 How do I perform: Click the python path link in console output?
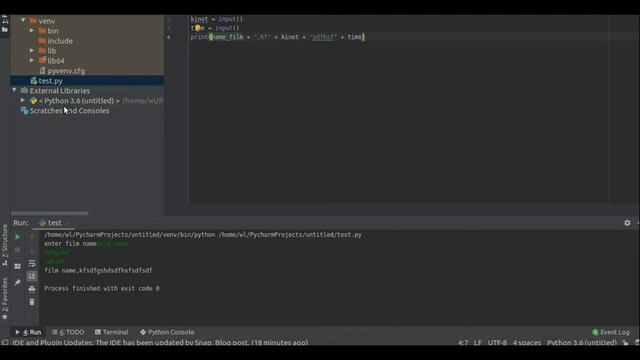203,235
